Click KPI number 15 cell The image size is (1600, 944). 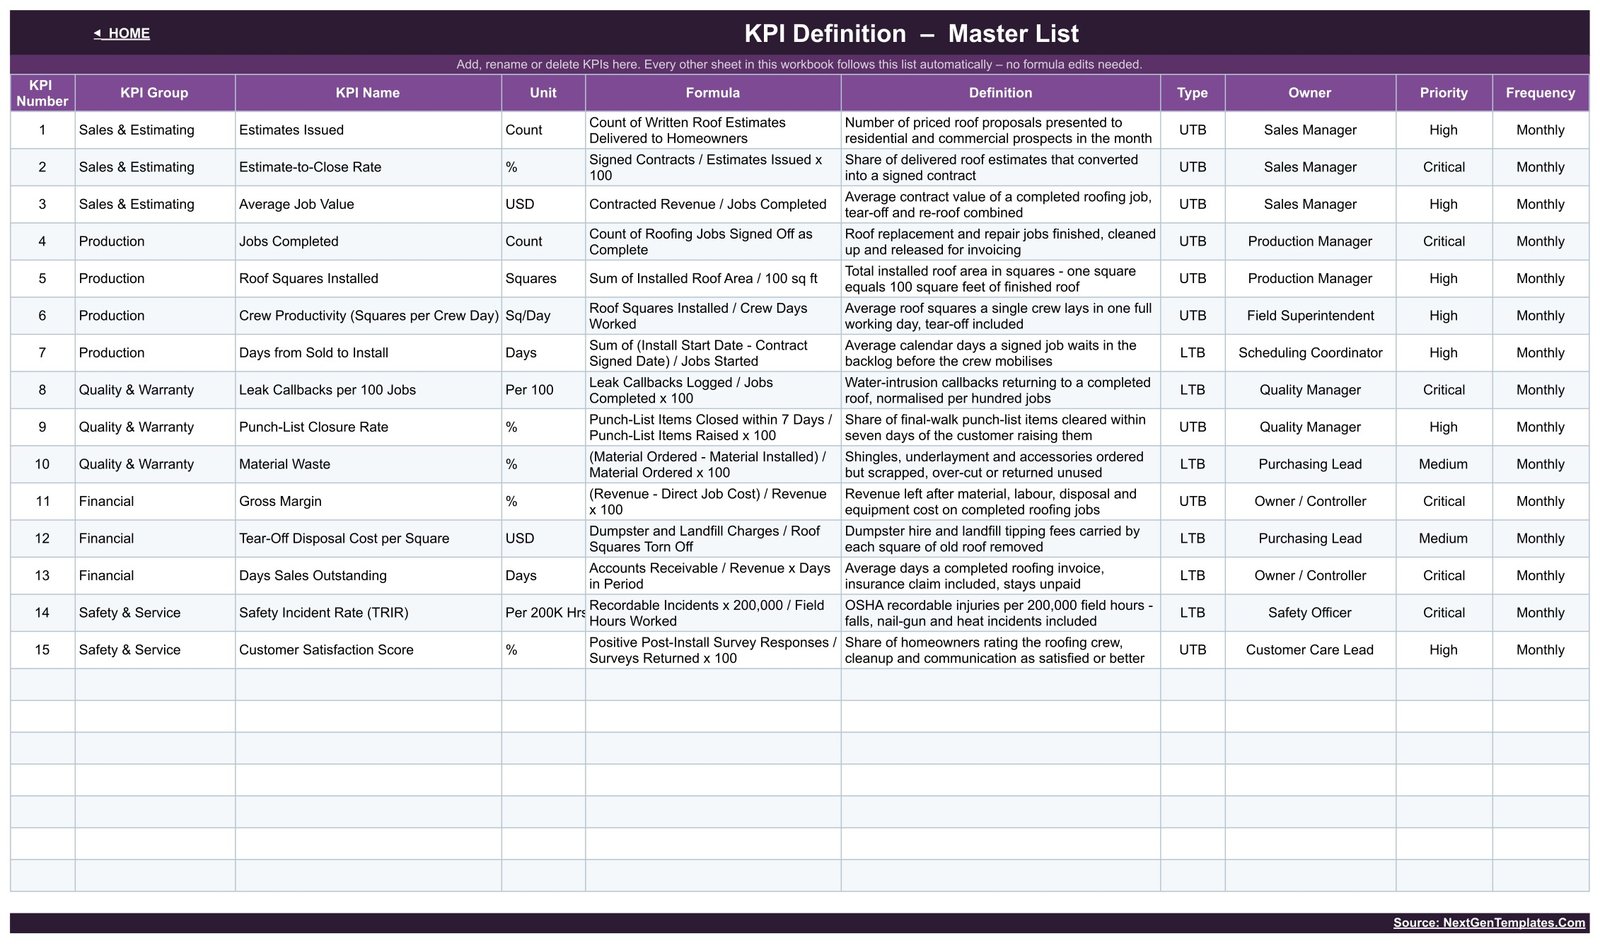click(42, 650)
